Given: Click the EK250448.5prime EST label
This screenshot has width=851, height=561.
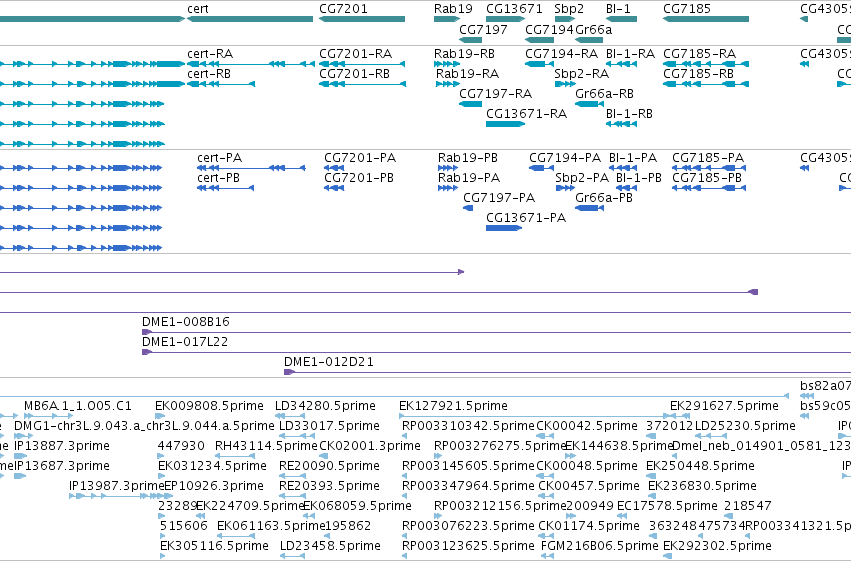Looking at the screenshot, I should coord(700,466).
